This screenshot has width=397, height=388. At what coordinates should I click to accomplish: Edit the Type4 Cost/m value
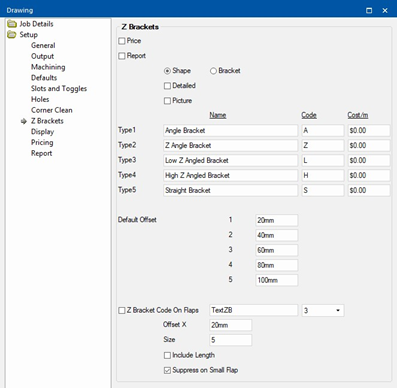[369, 175]
